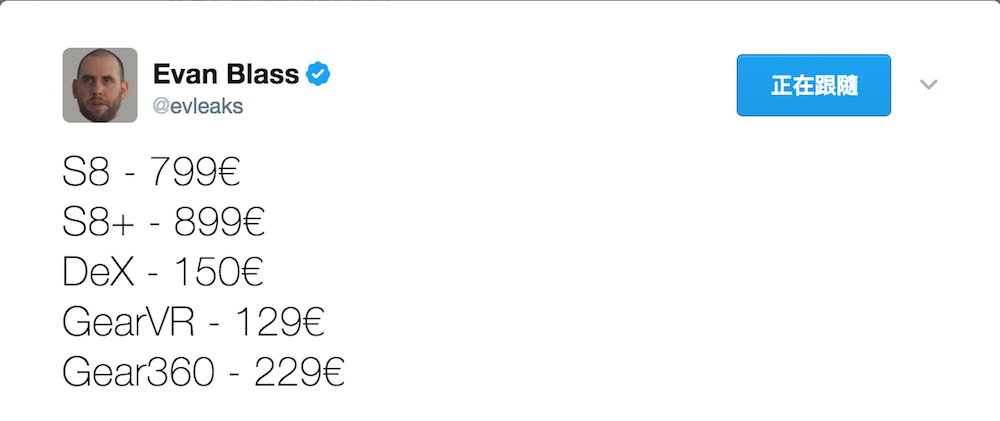The image size is (1000, 421).
Task: Click the blue 正在跟随 following button
Action: (x=813, y=85)
